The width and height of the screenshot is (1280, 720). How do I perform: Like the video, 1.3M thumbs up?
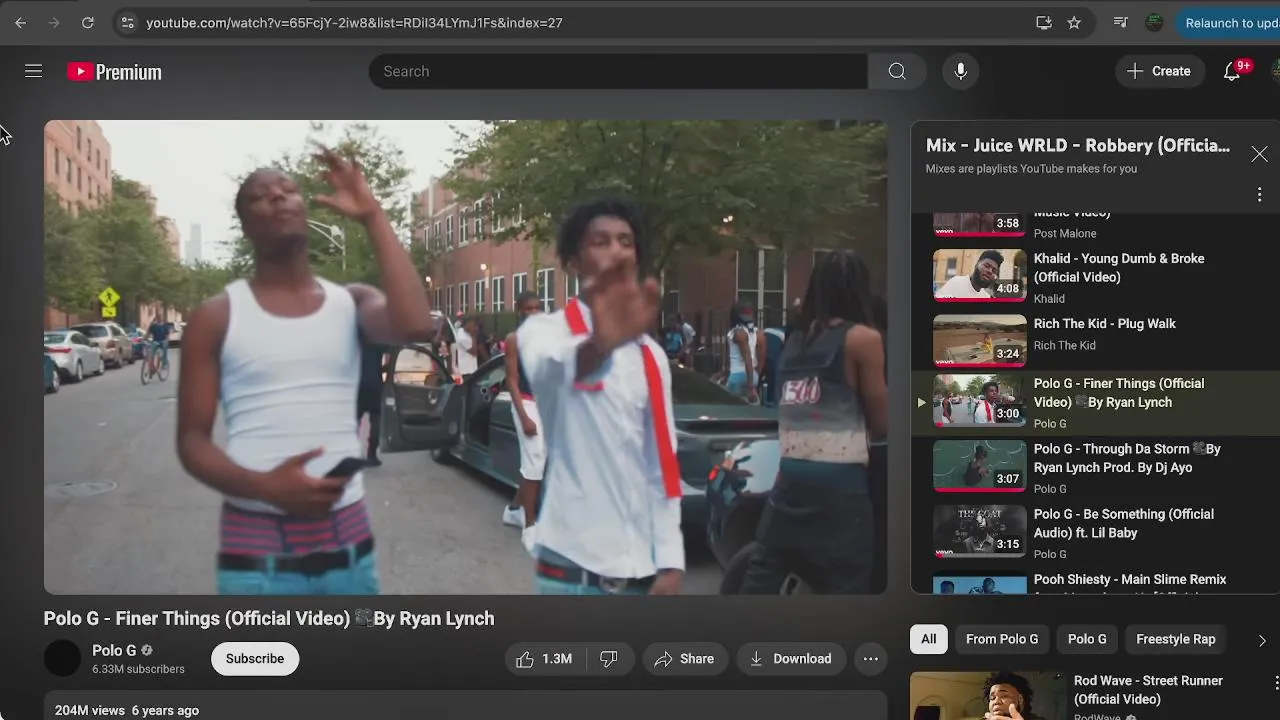[x=544, y=658]
